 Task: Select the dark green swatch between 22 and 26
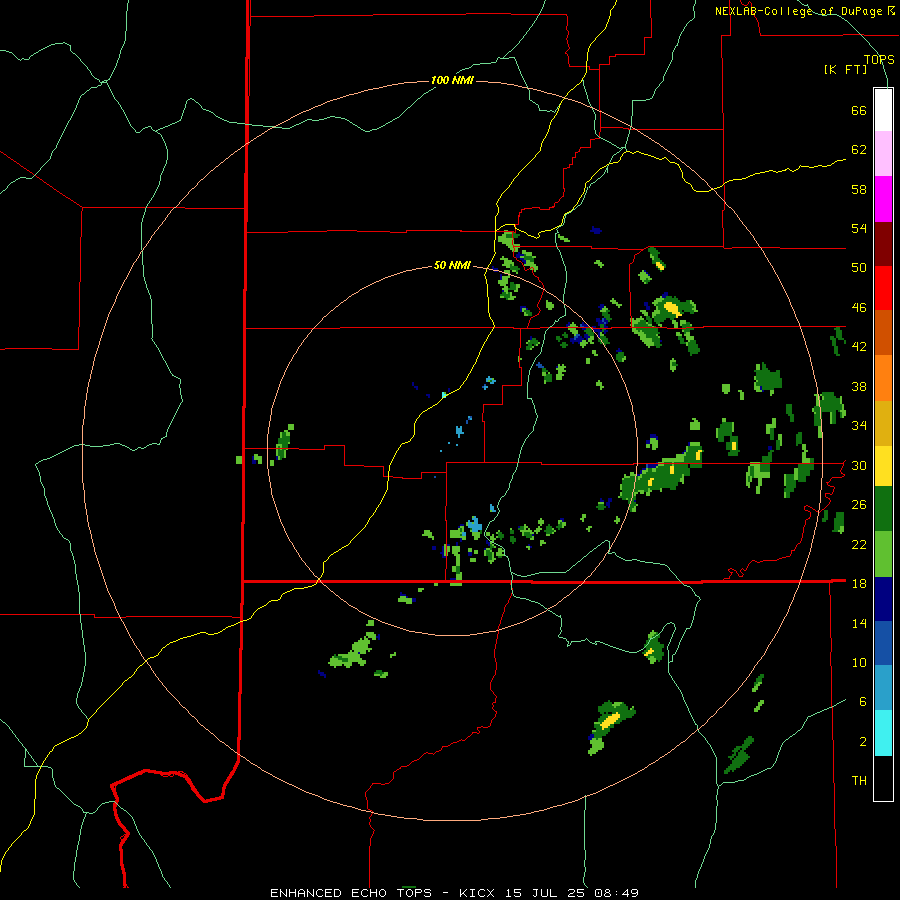click(x=883, y=509)
